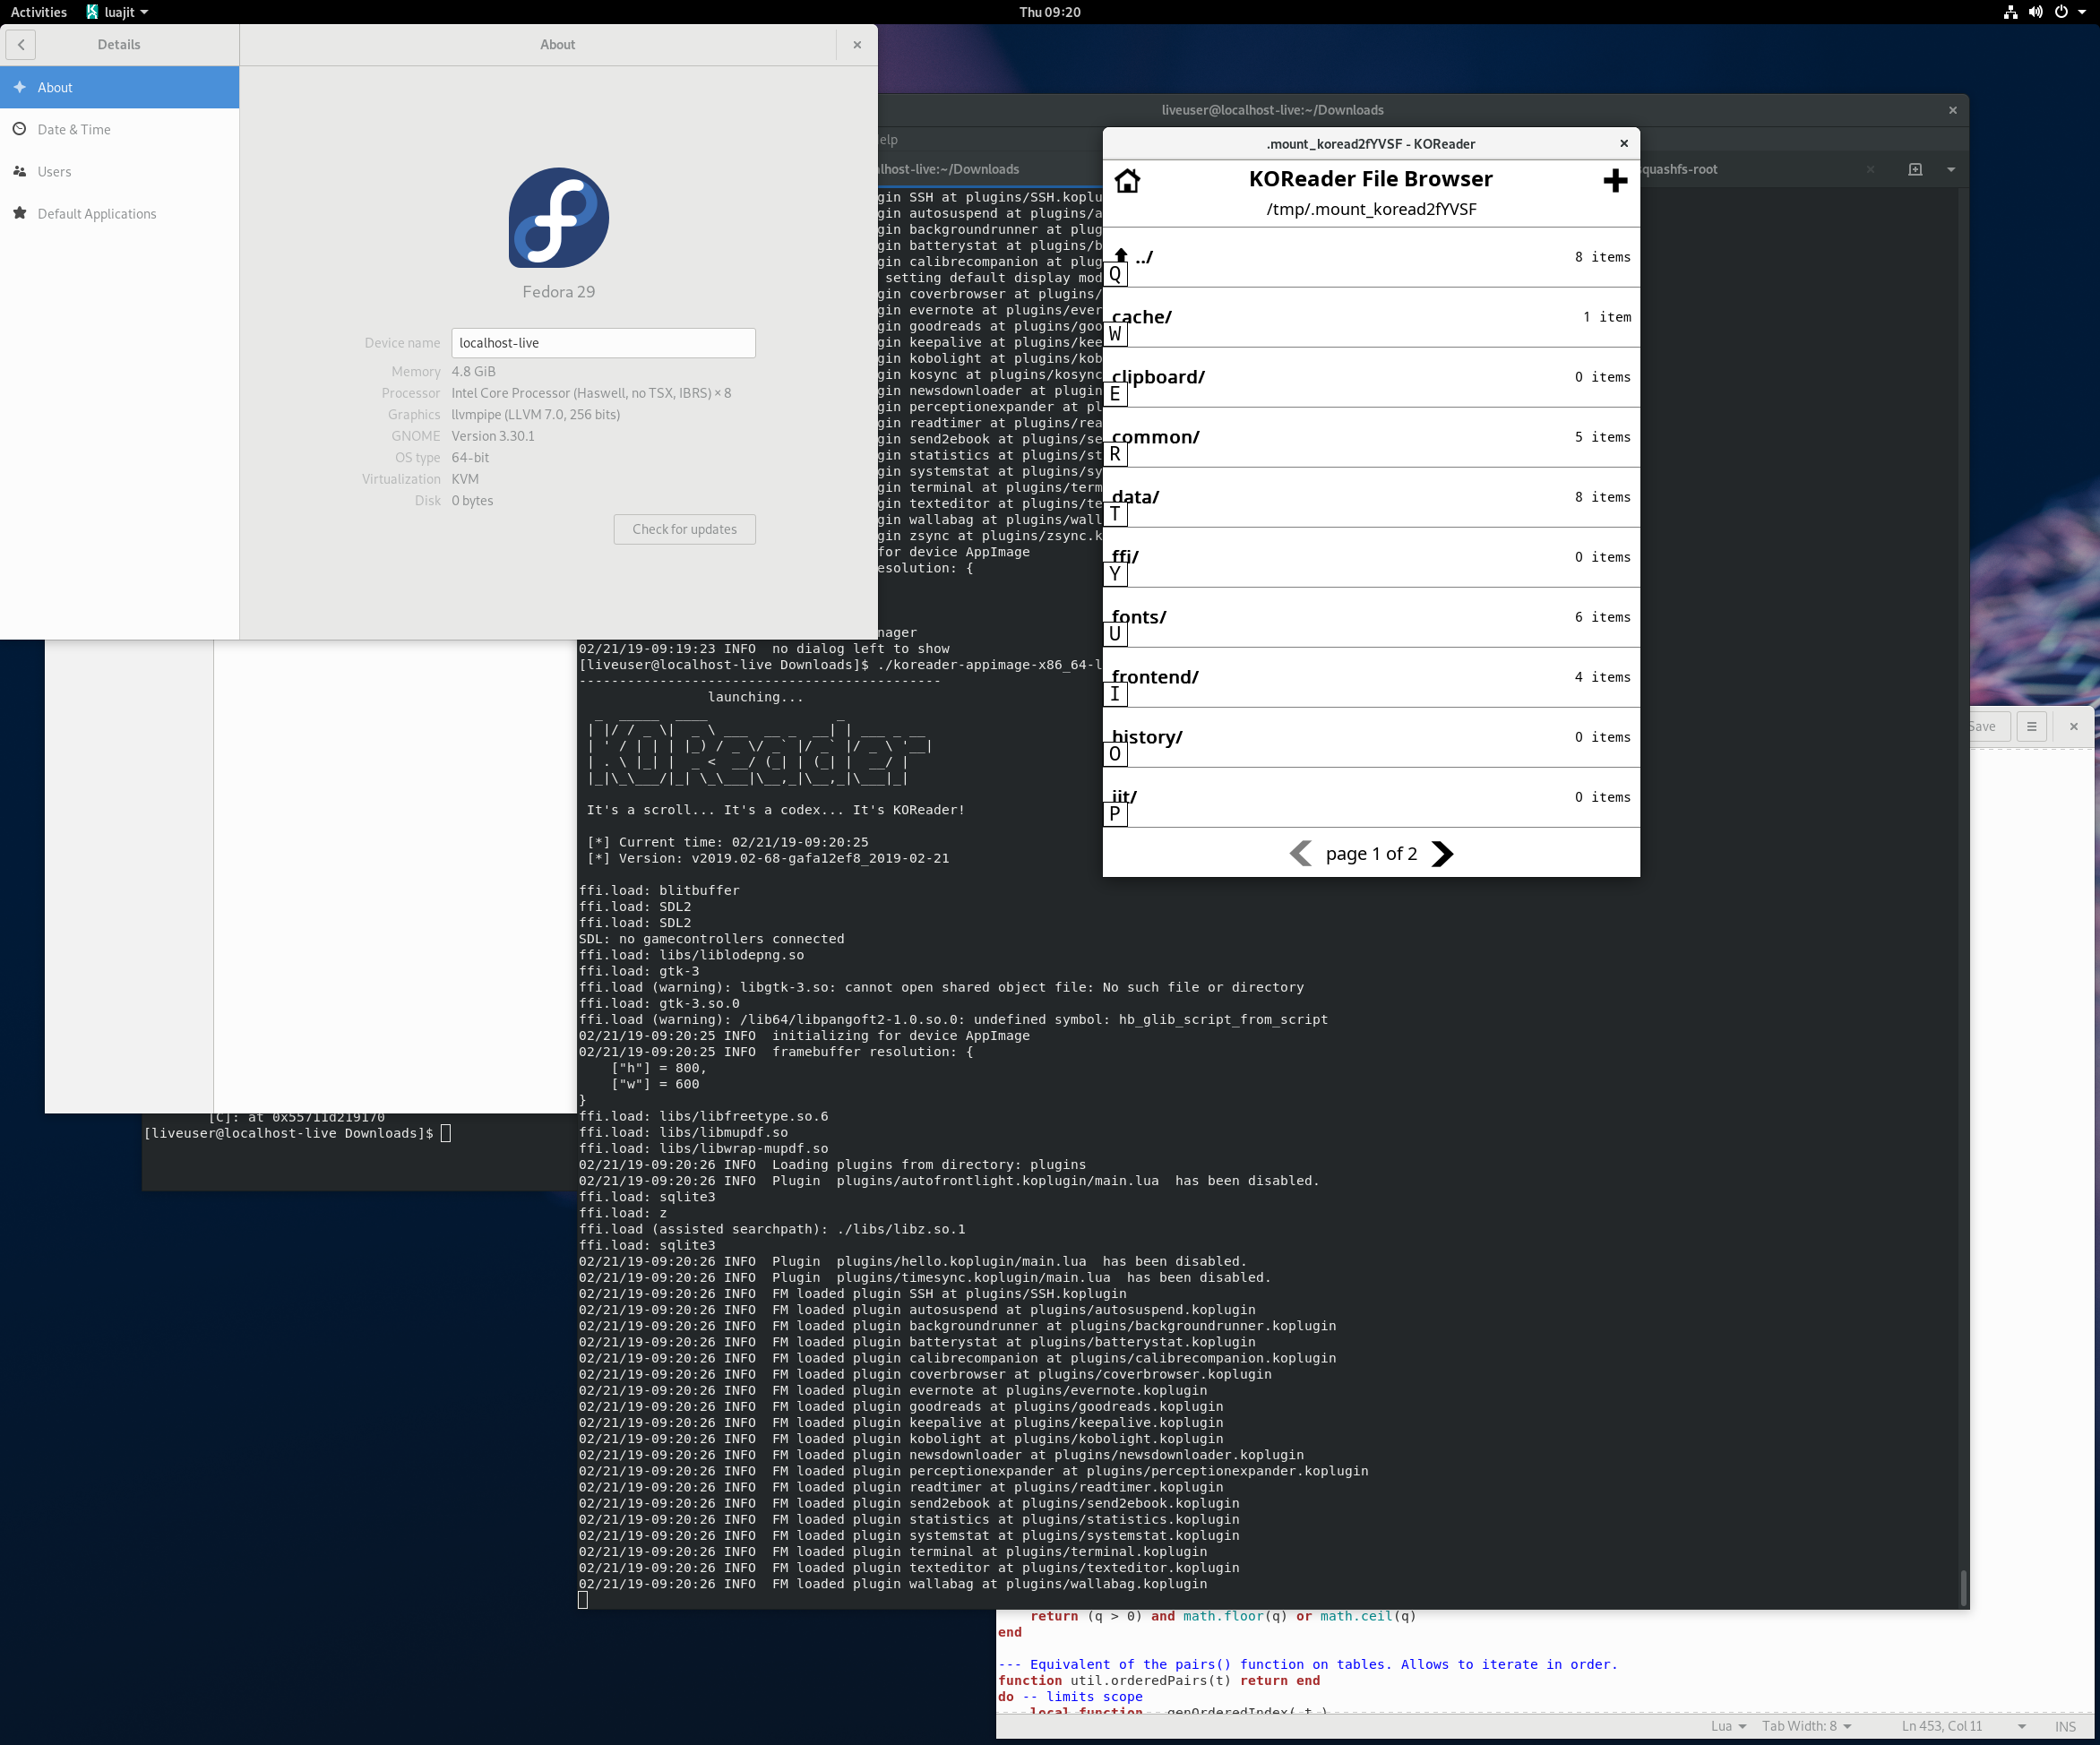
Task: Click the power icon in the top bar
Action: click(x=2062, y=12)
